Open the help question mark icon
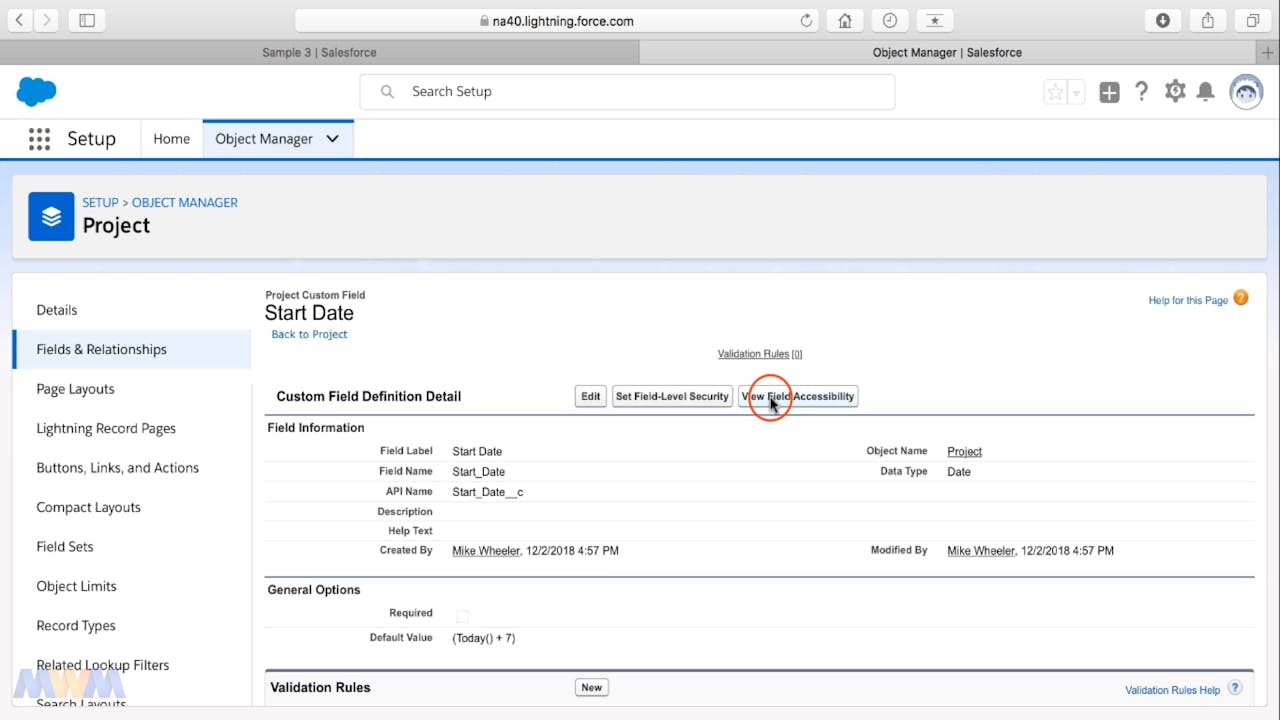This screenshot has width=1280, height=720. (x=1141, y=92)
